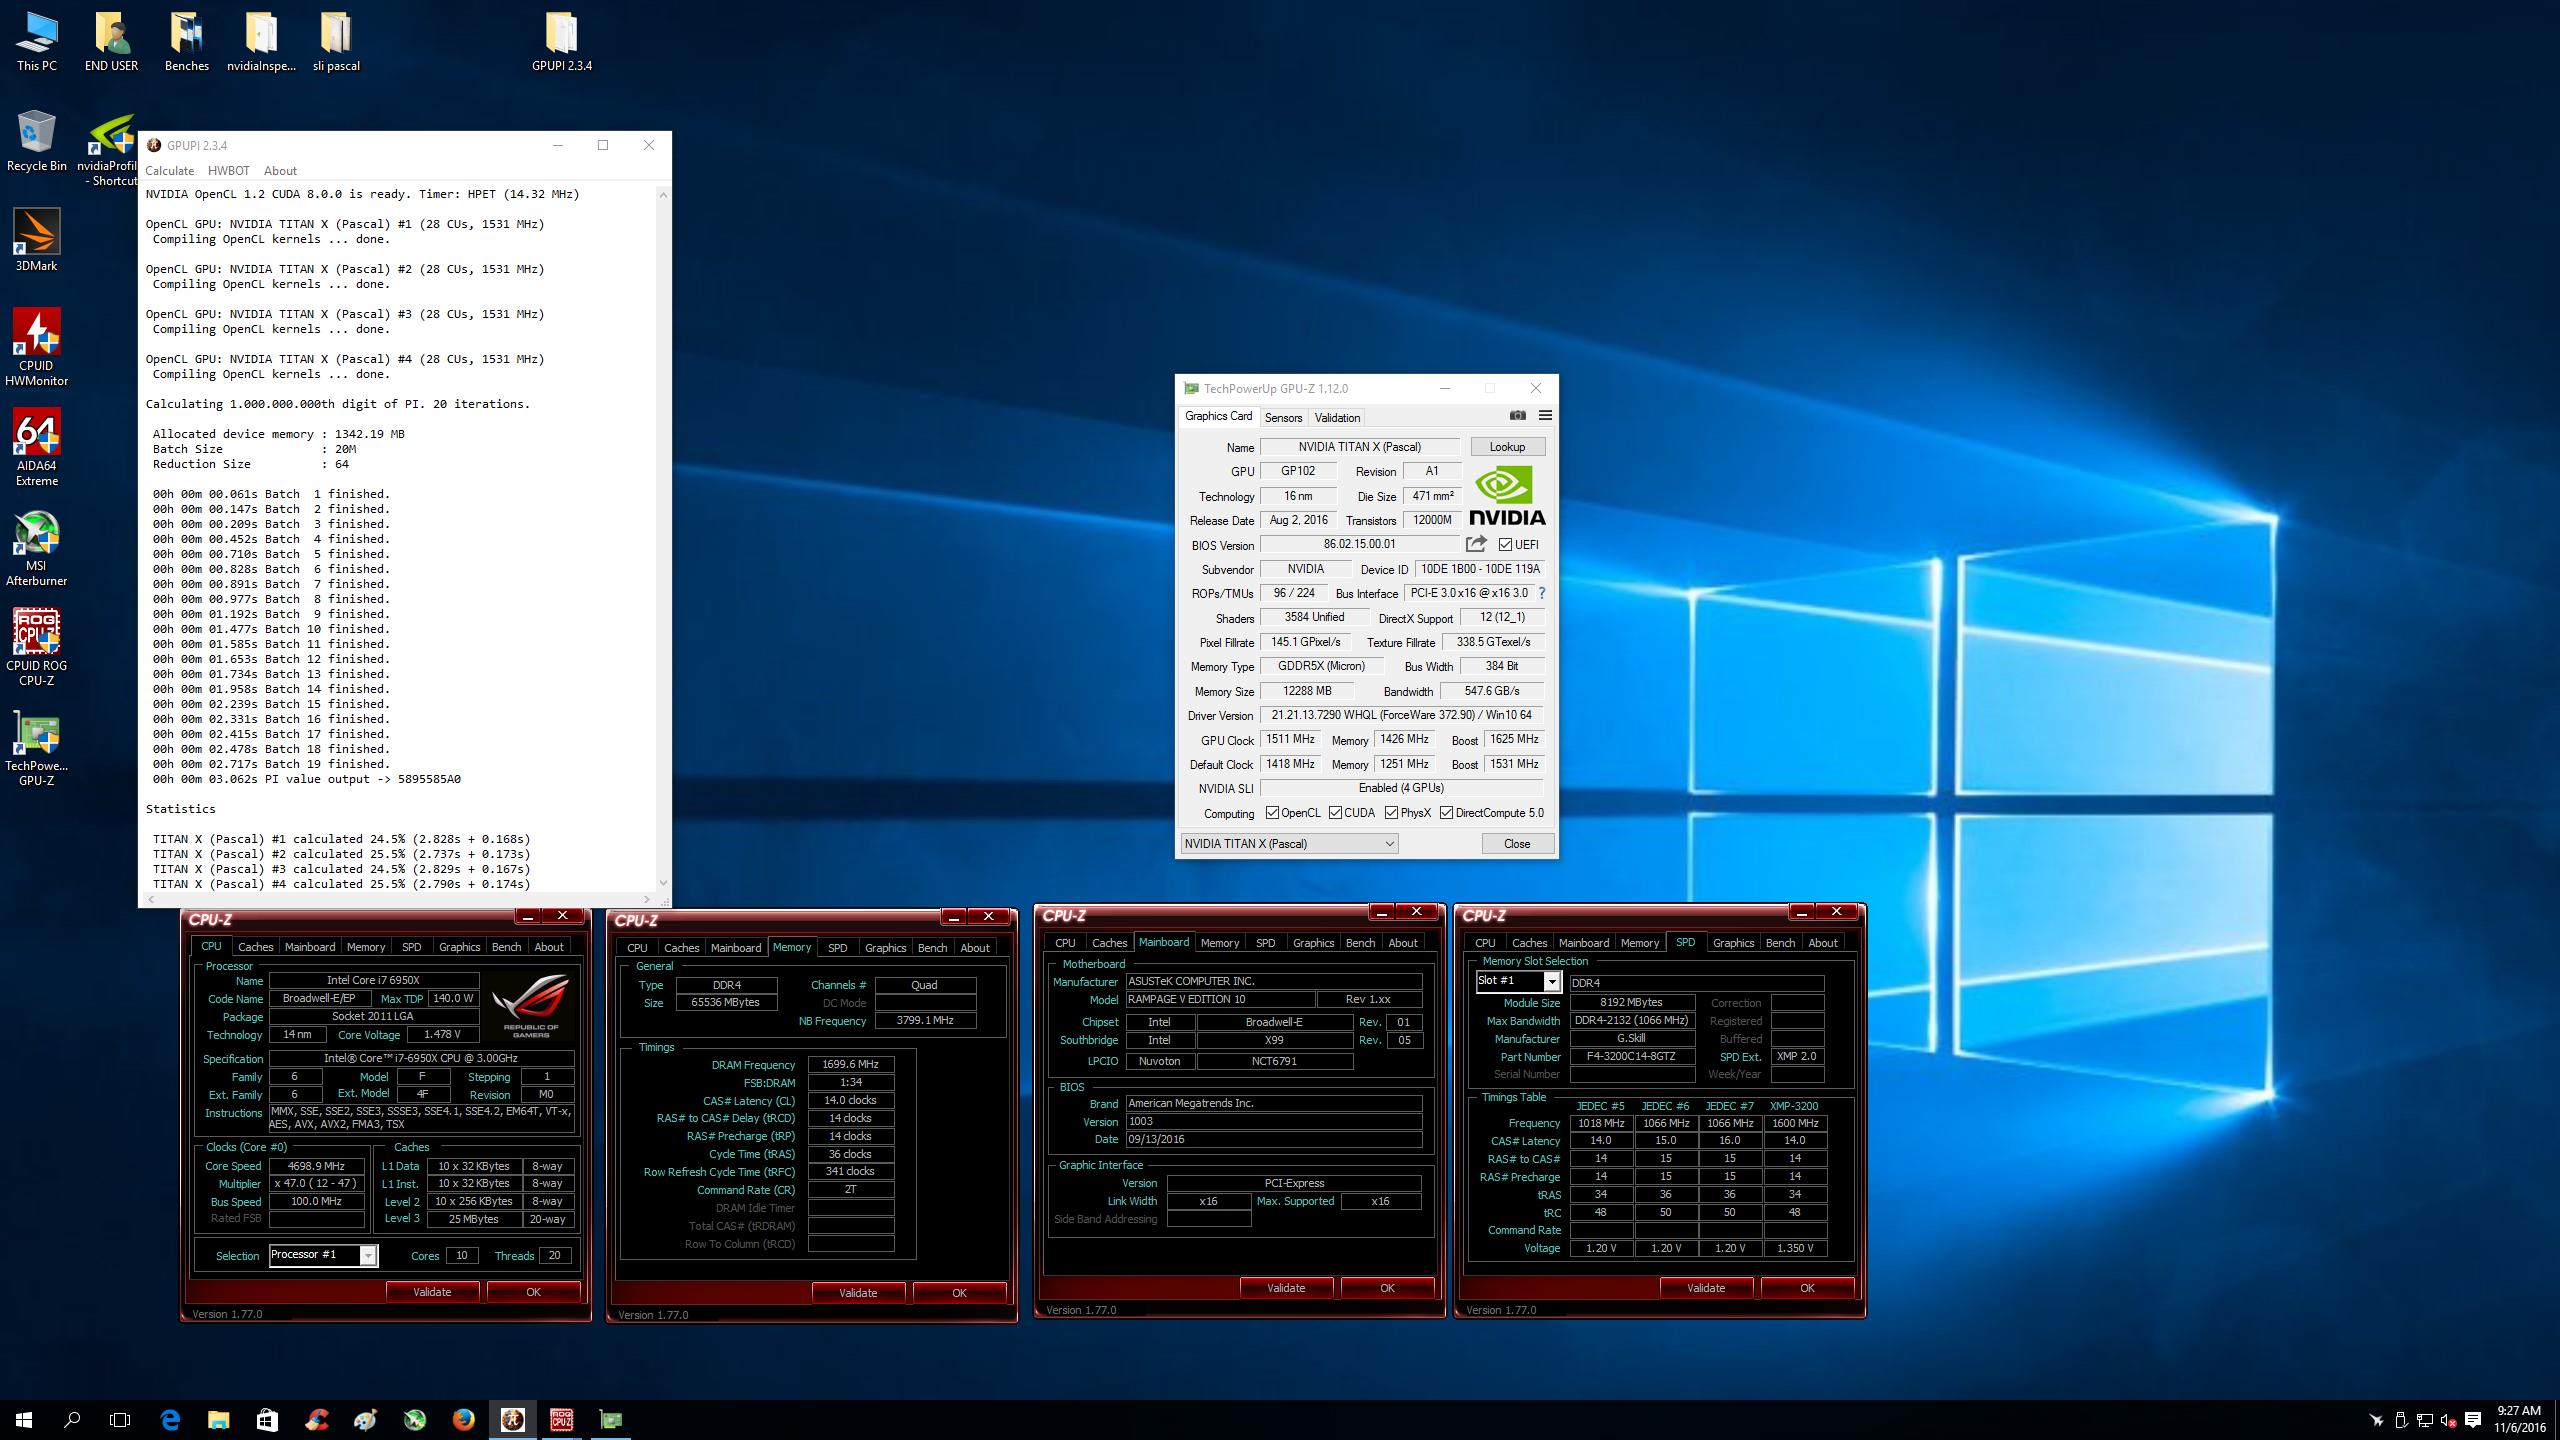The width and height of the screenshot is (2560, 1440).
Task: Launch CPUID ROG CPU-Z desktop shortcut
Action: coord(37,647)
